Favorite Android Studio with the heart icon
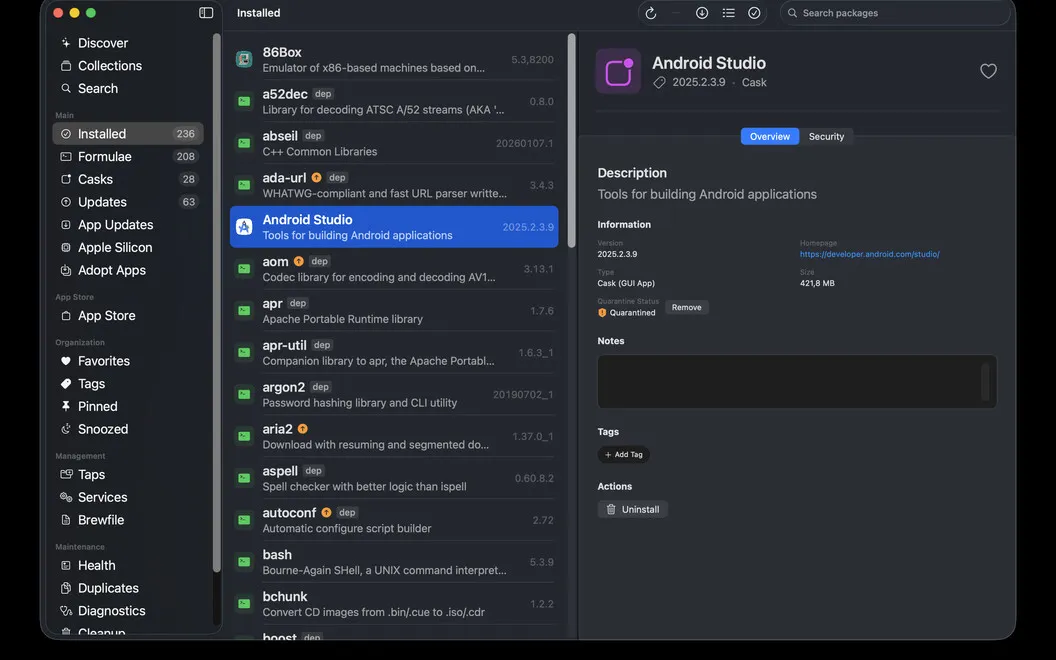Screen dimensions: 1056x660 [x=988, y=71]
